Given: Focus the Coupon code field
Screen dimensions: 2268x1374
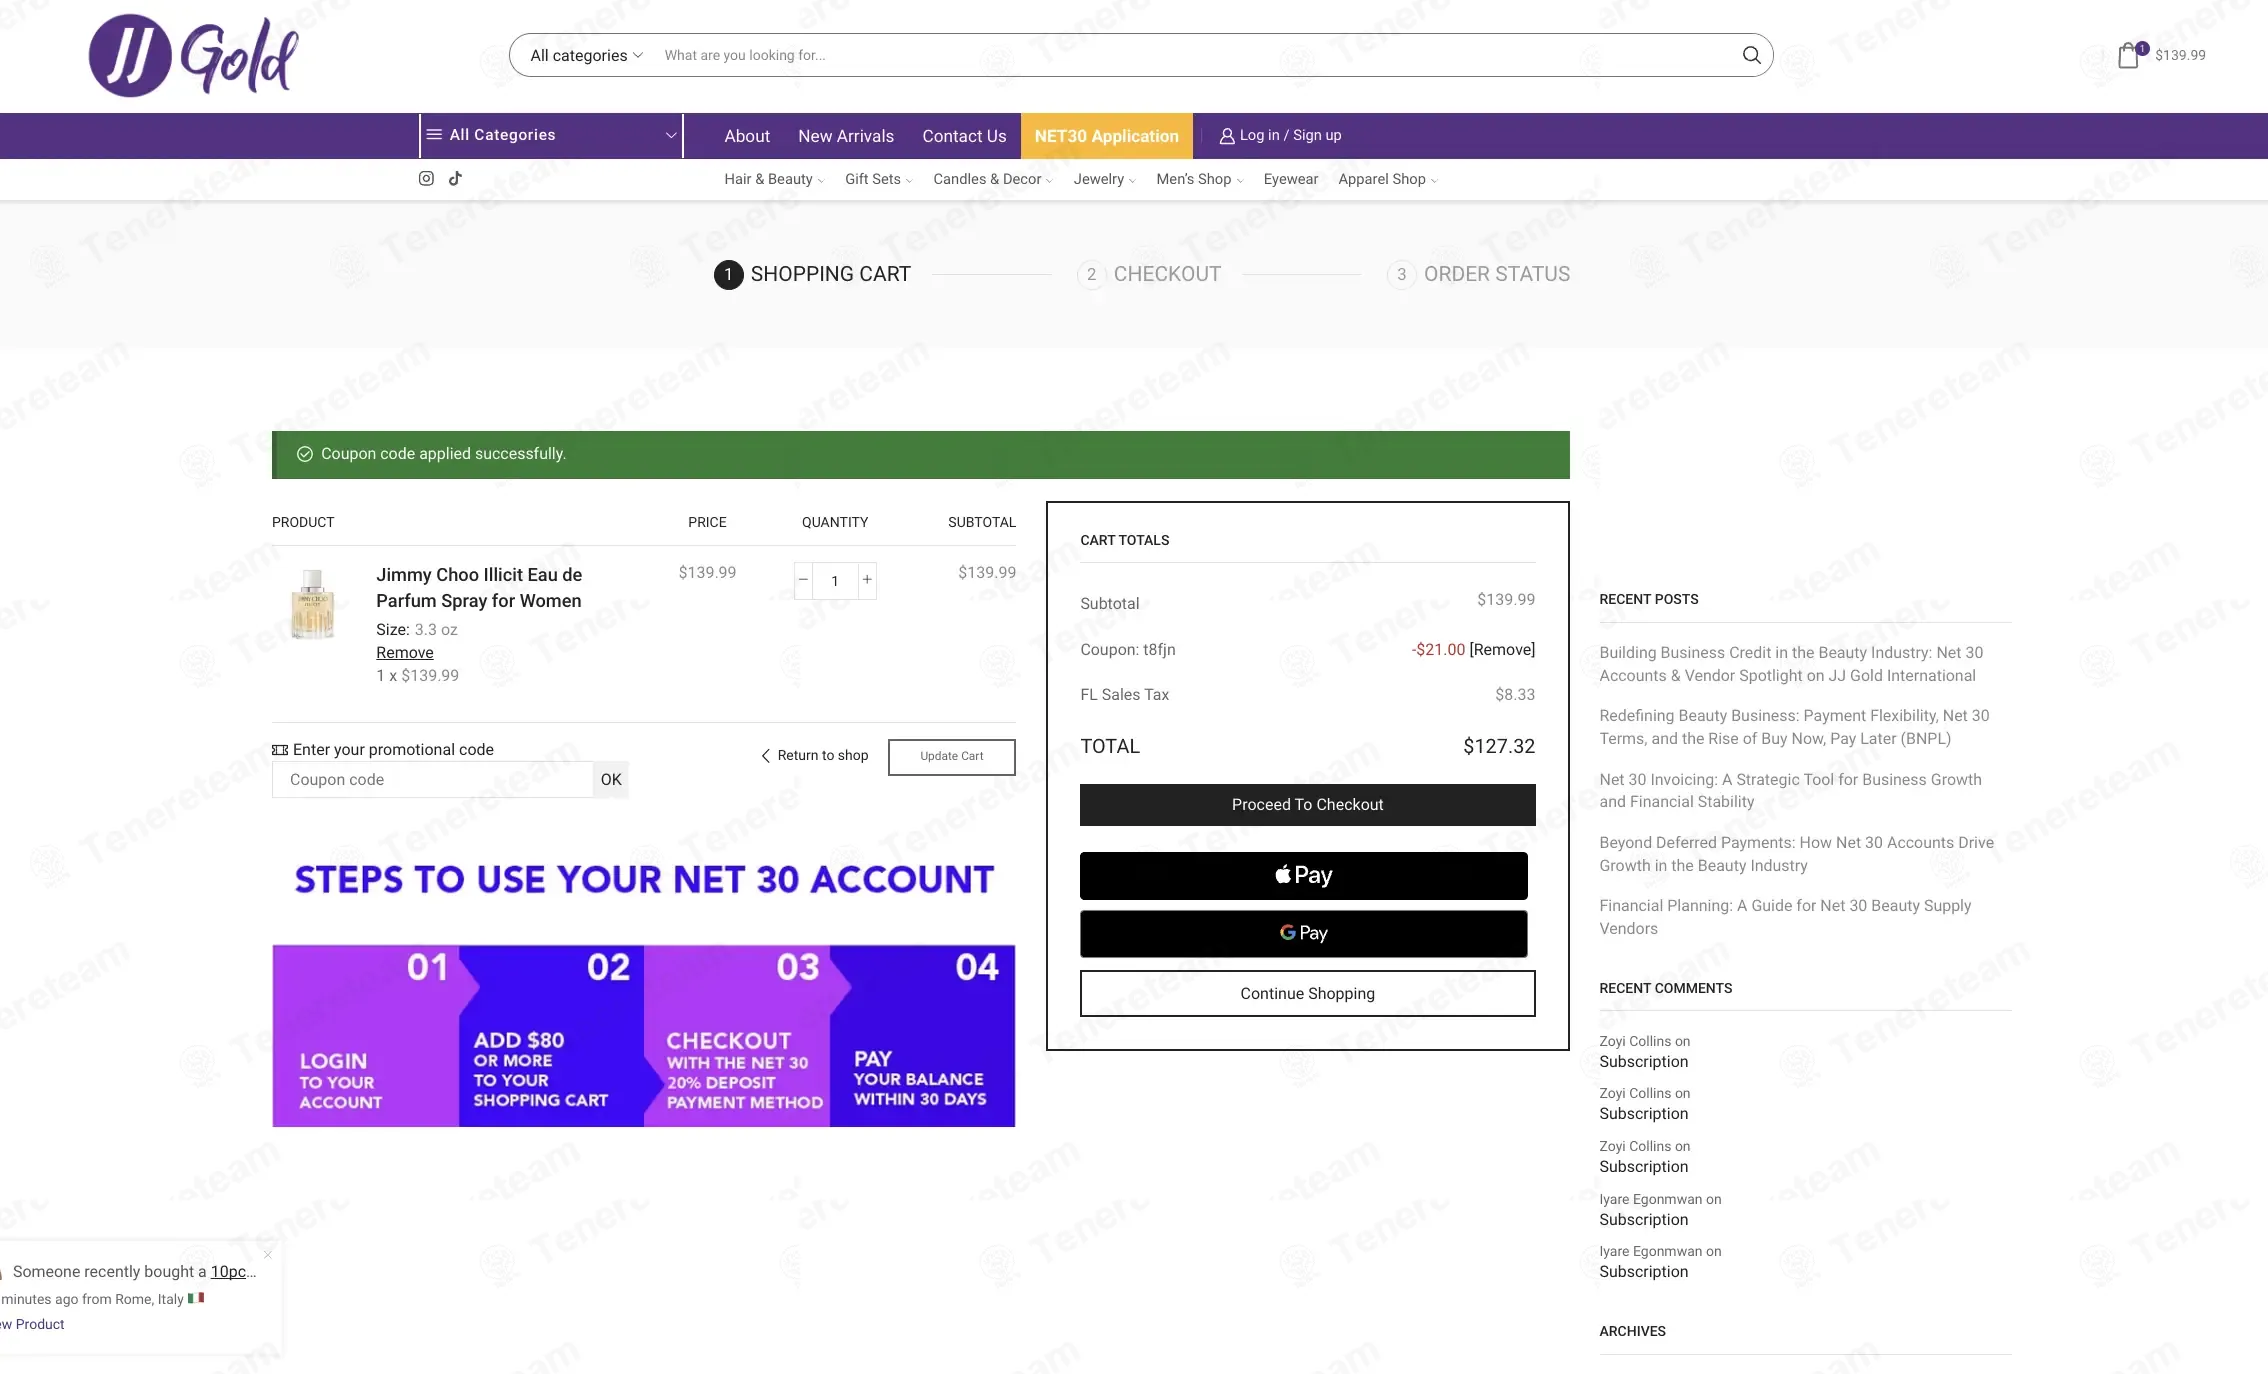Looking at the screenshot, I should (x=433, y=779).
